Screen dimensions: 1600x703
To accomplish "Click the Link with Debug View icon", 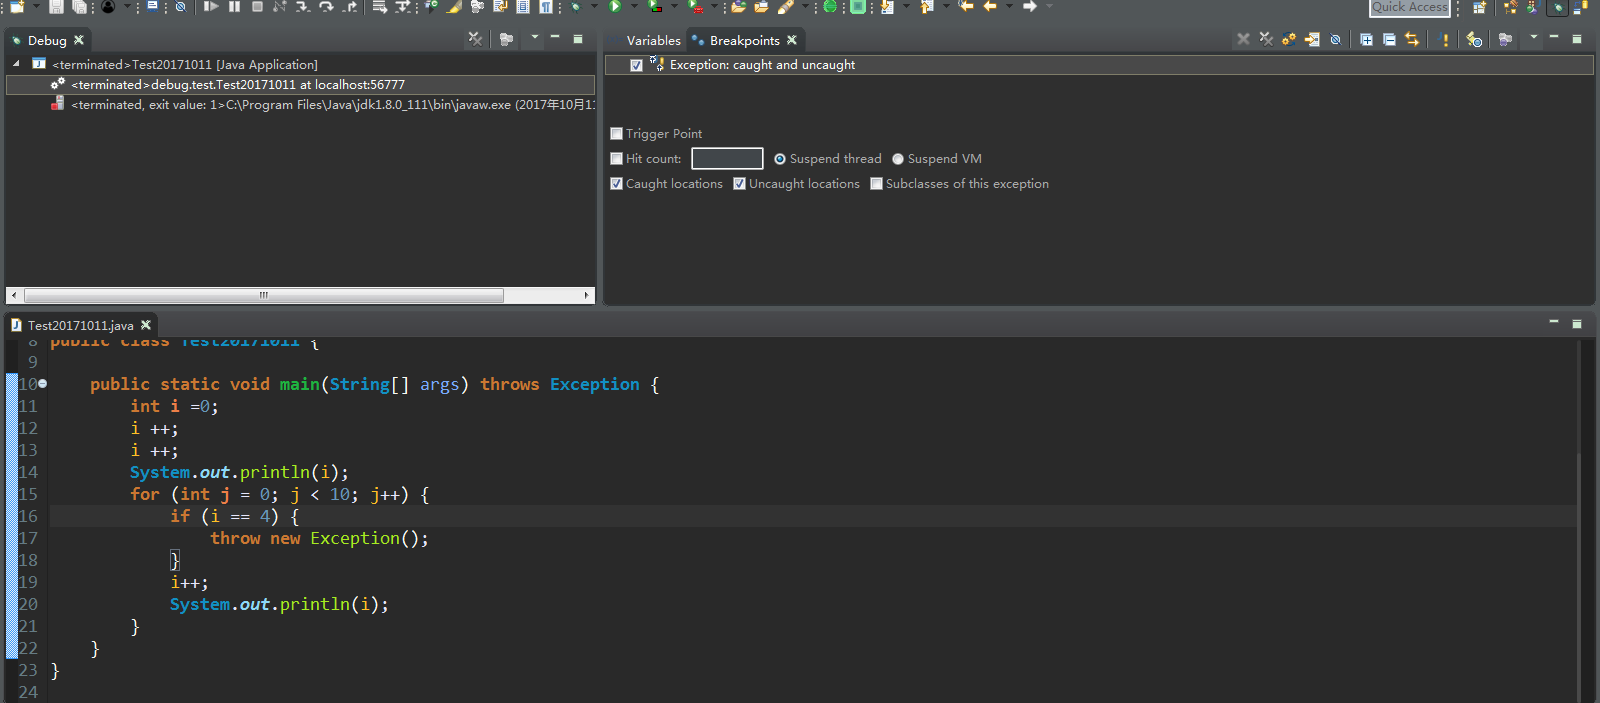I will tap(1412, 39).
